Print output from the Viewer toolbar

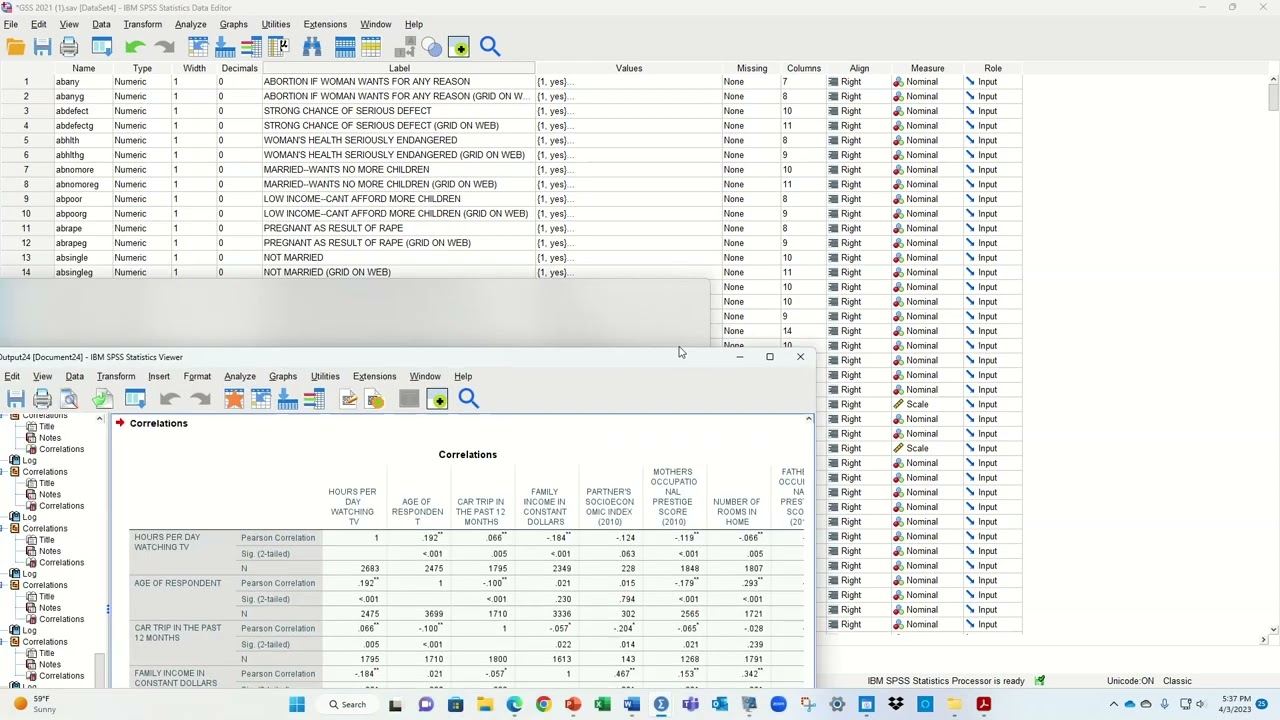[42, 400]
